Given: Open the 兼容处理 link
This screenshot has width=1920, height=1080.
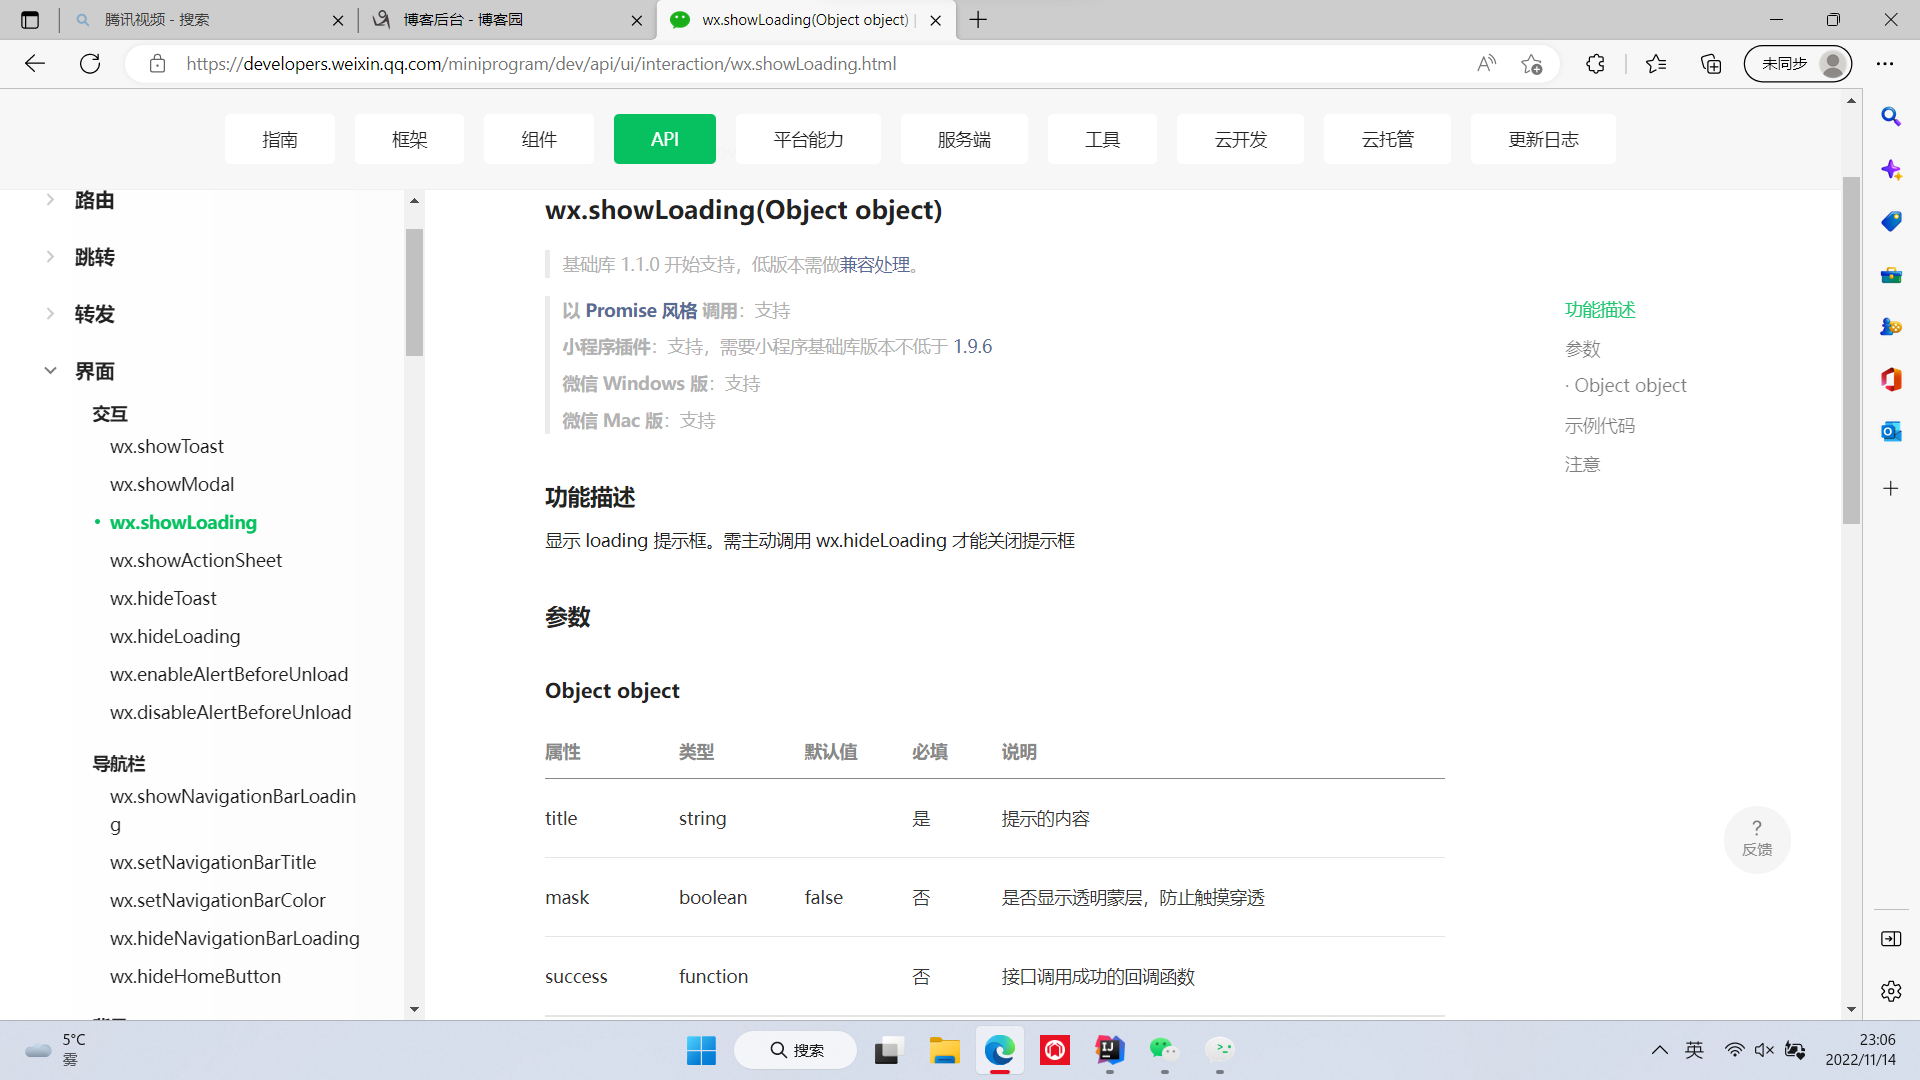Looking at the screenshot, I should point(874,265).
